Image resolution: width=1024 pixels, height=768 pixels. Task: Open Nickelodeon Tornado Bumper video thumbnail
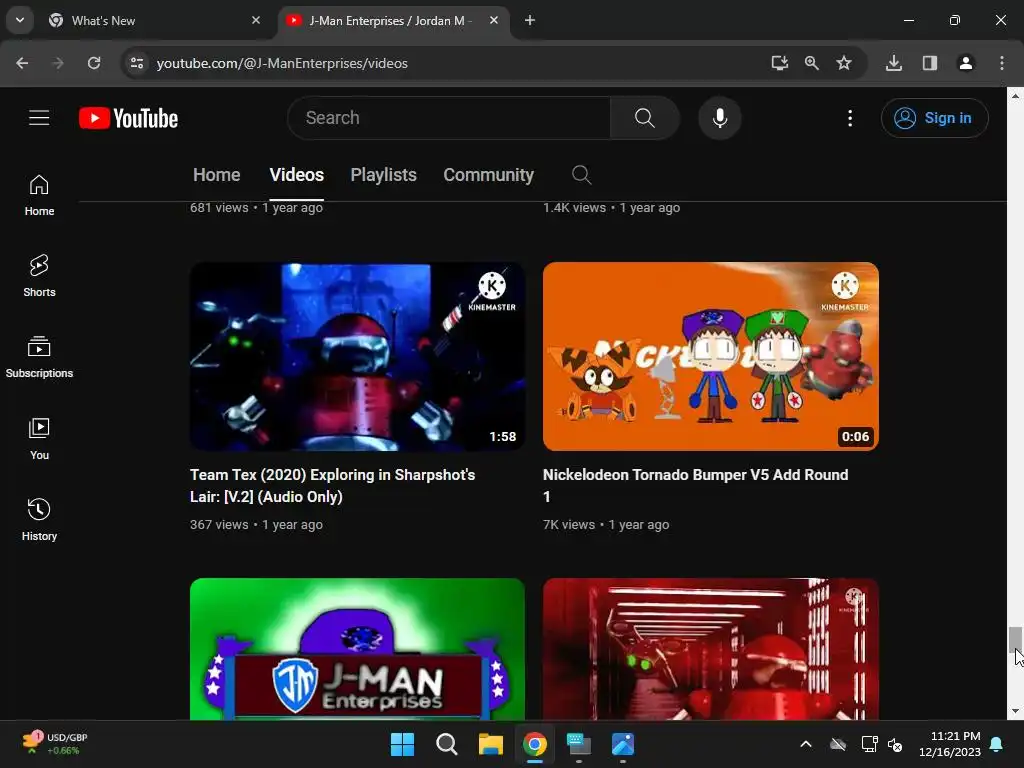click(x=711, y=357)
